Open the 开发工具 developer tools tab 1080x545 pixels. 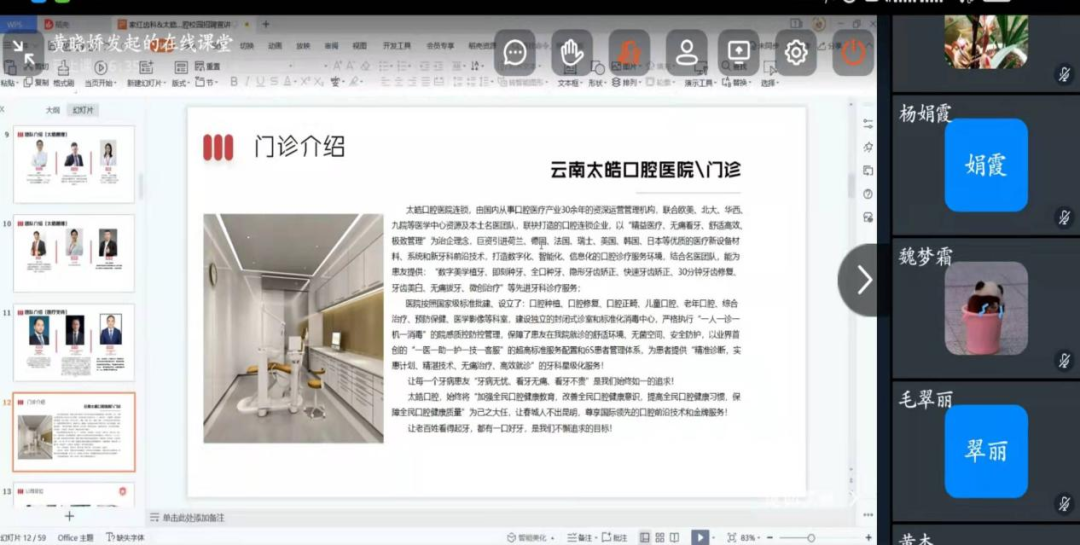(397, 46)
